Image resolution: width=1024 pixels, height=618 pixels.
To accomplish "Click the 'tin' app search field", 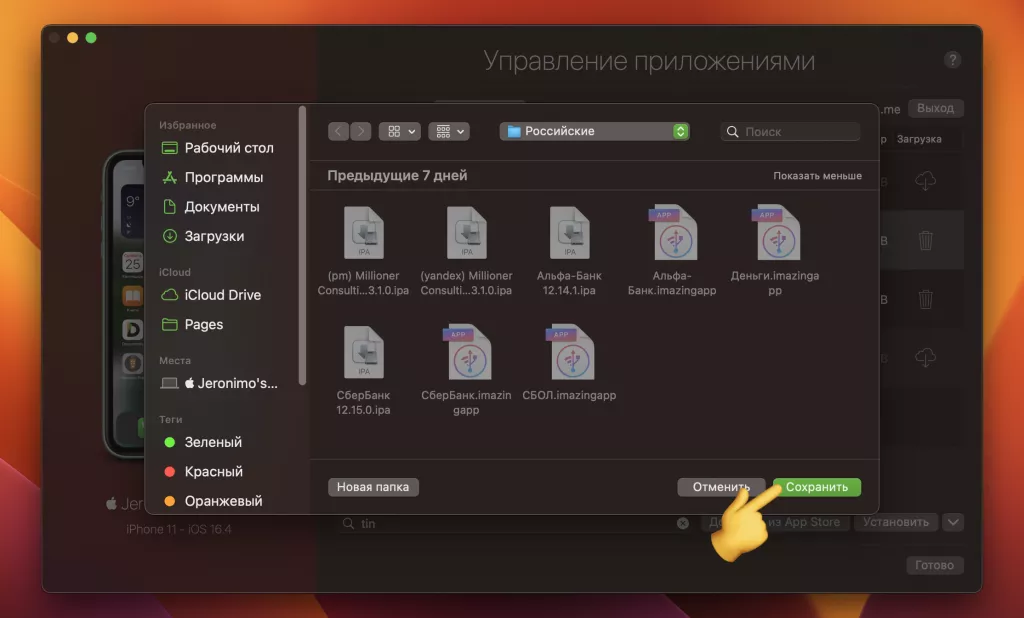I will click(x=516, y=523).
